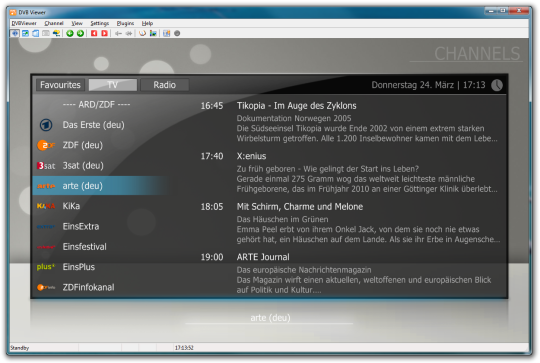
Task: Click the 19:00 programme time
Action: [212, 257]
